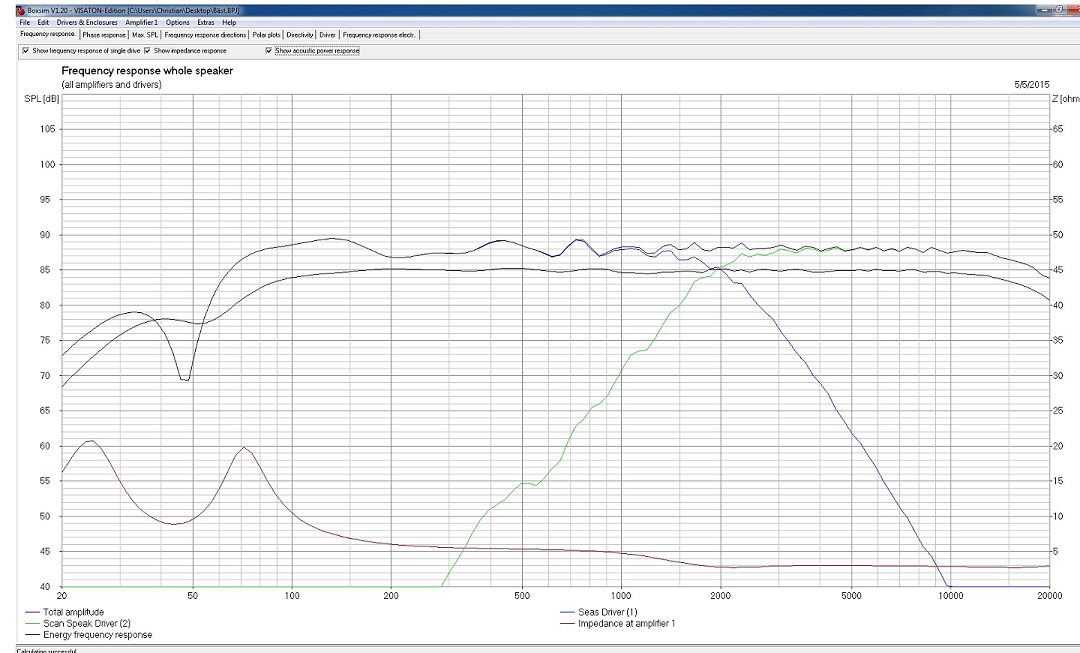
Task: Click the Total amplitude legend entry
Action: 65,612
